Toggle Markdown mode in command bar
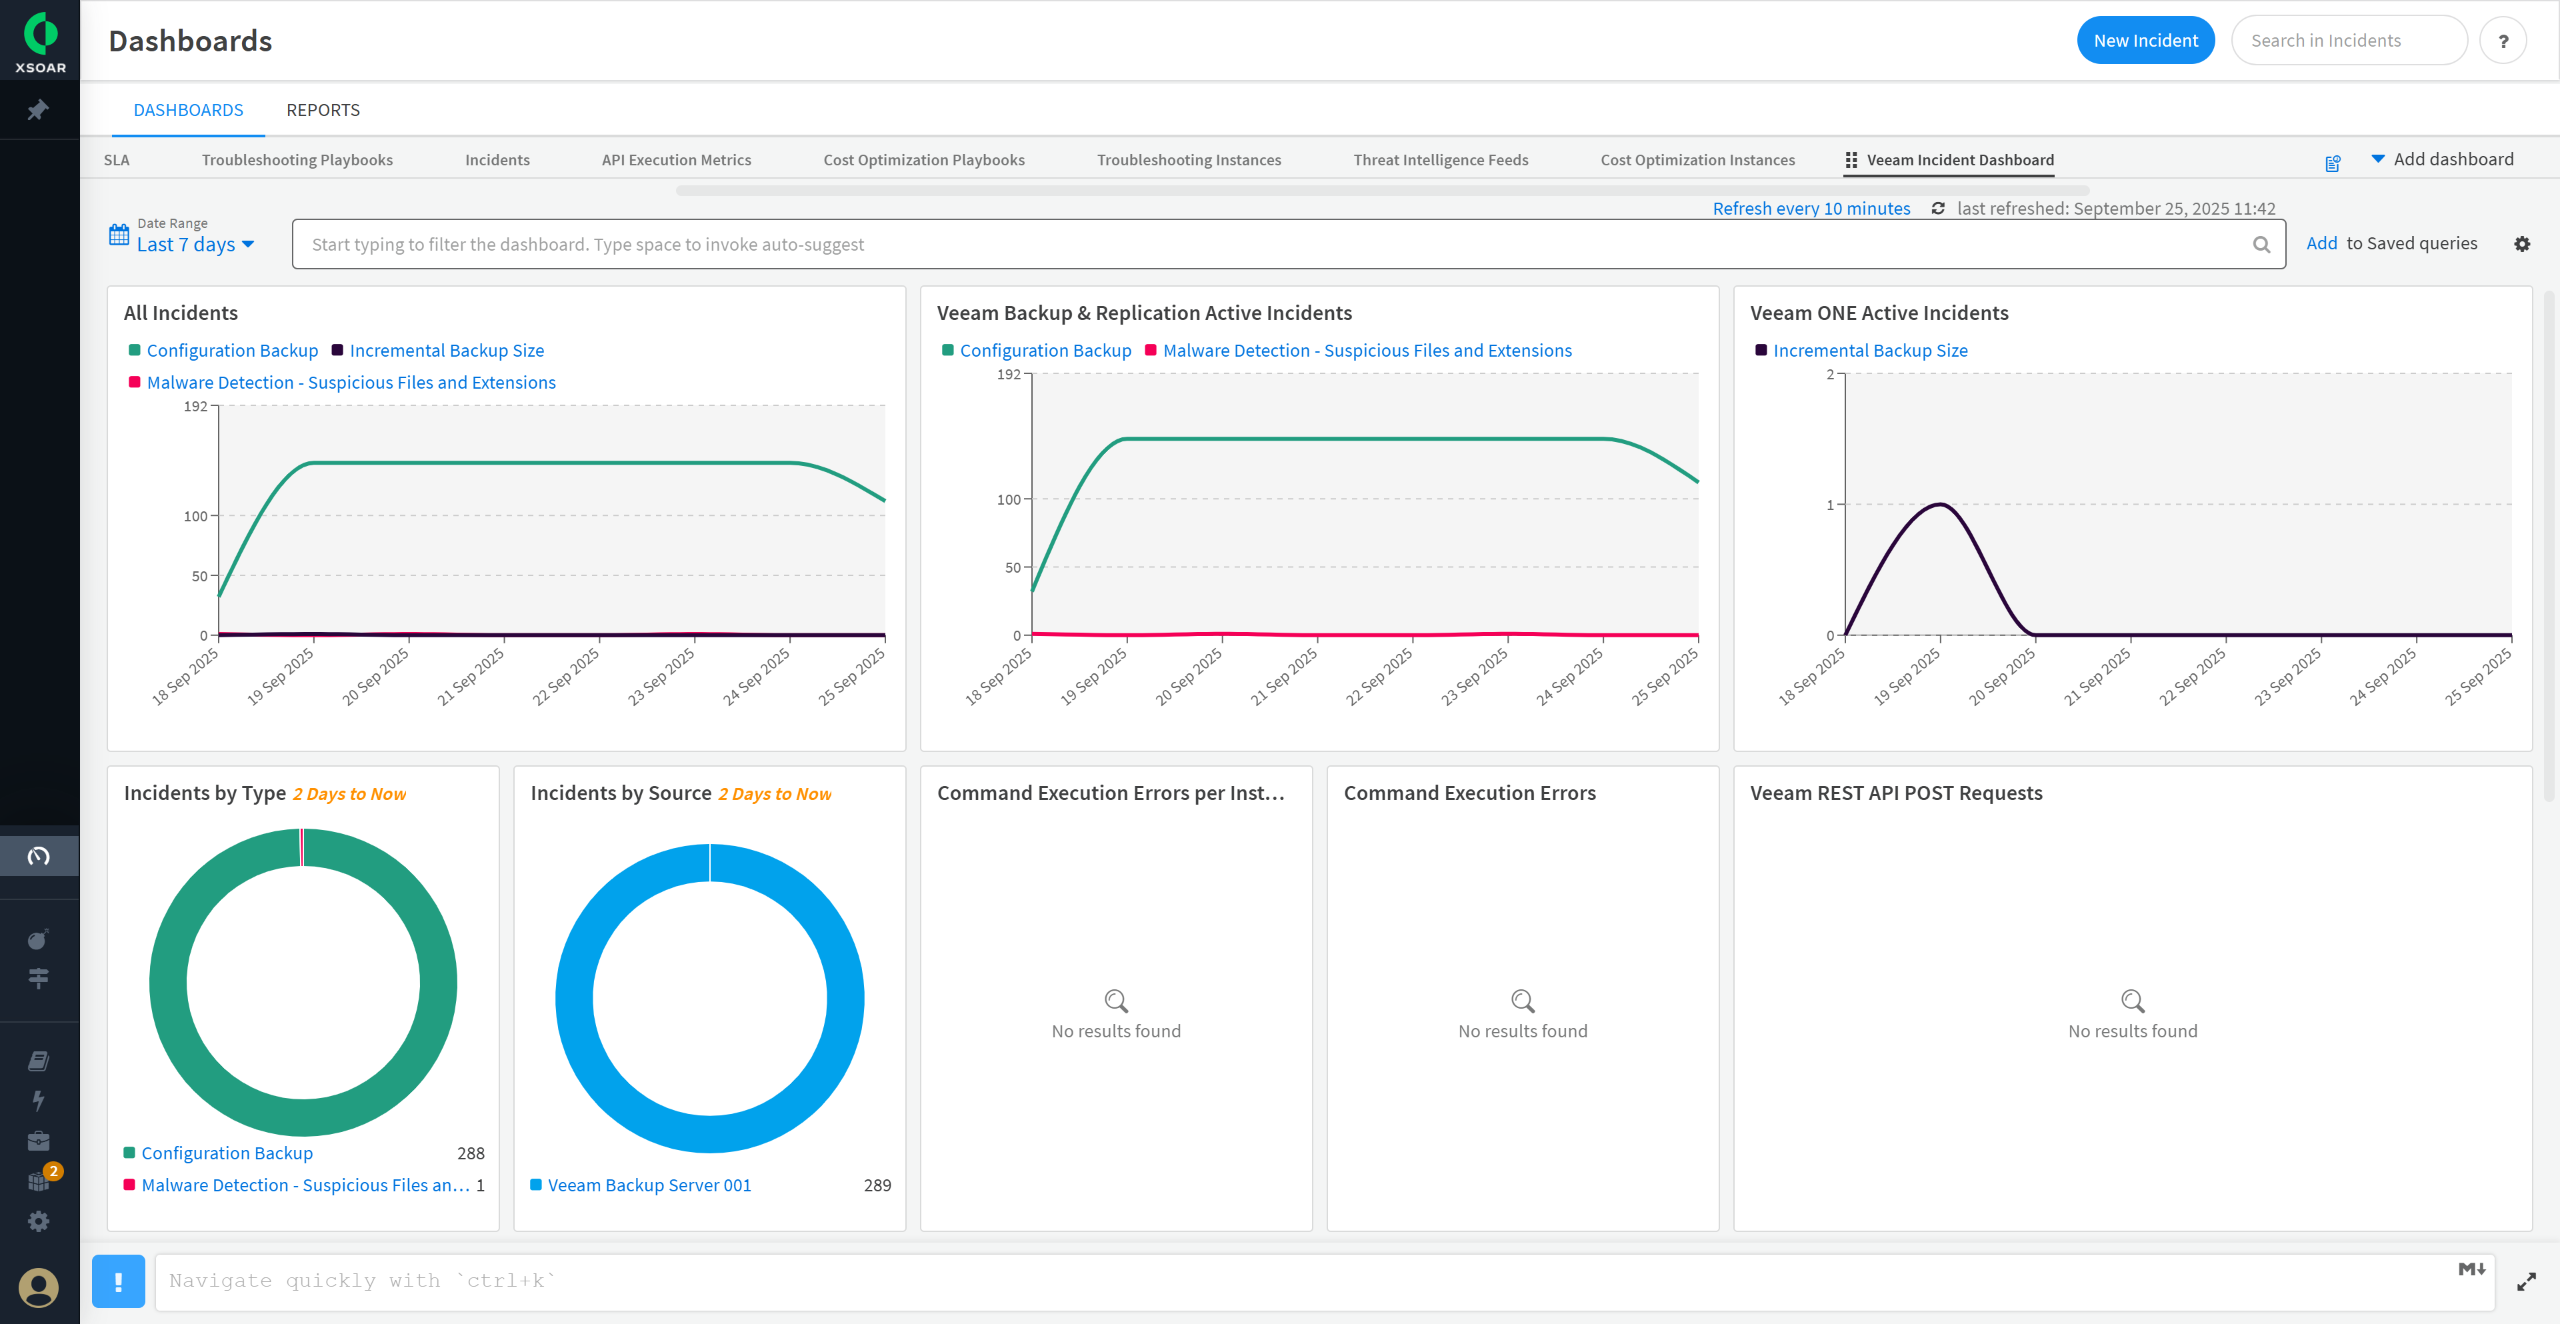This screenshot has height=1324, width=2560. point(2472,1269)
